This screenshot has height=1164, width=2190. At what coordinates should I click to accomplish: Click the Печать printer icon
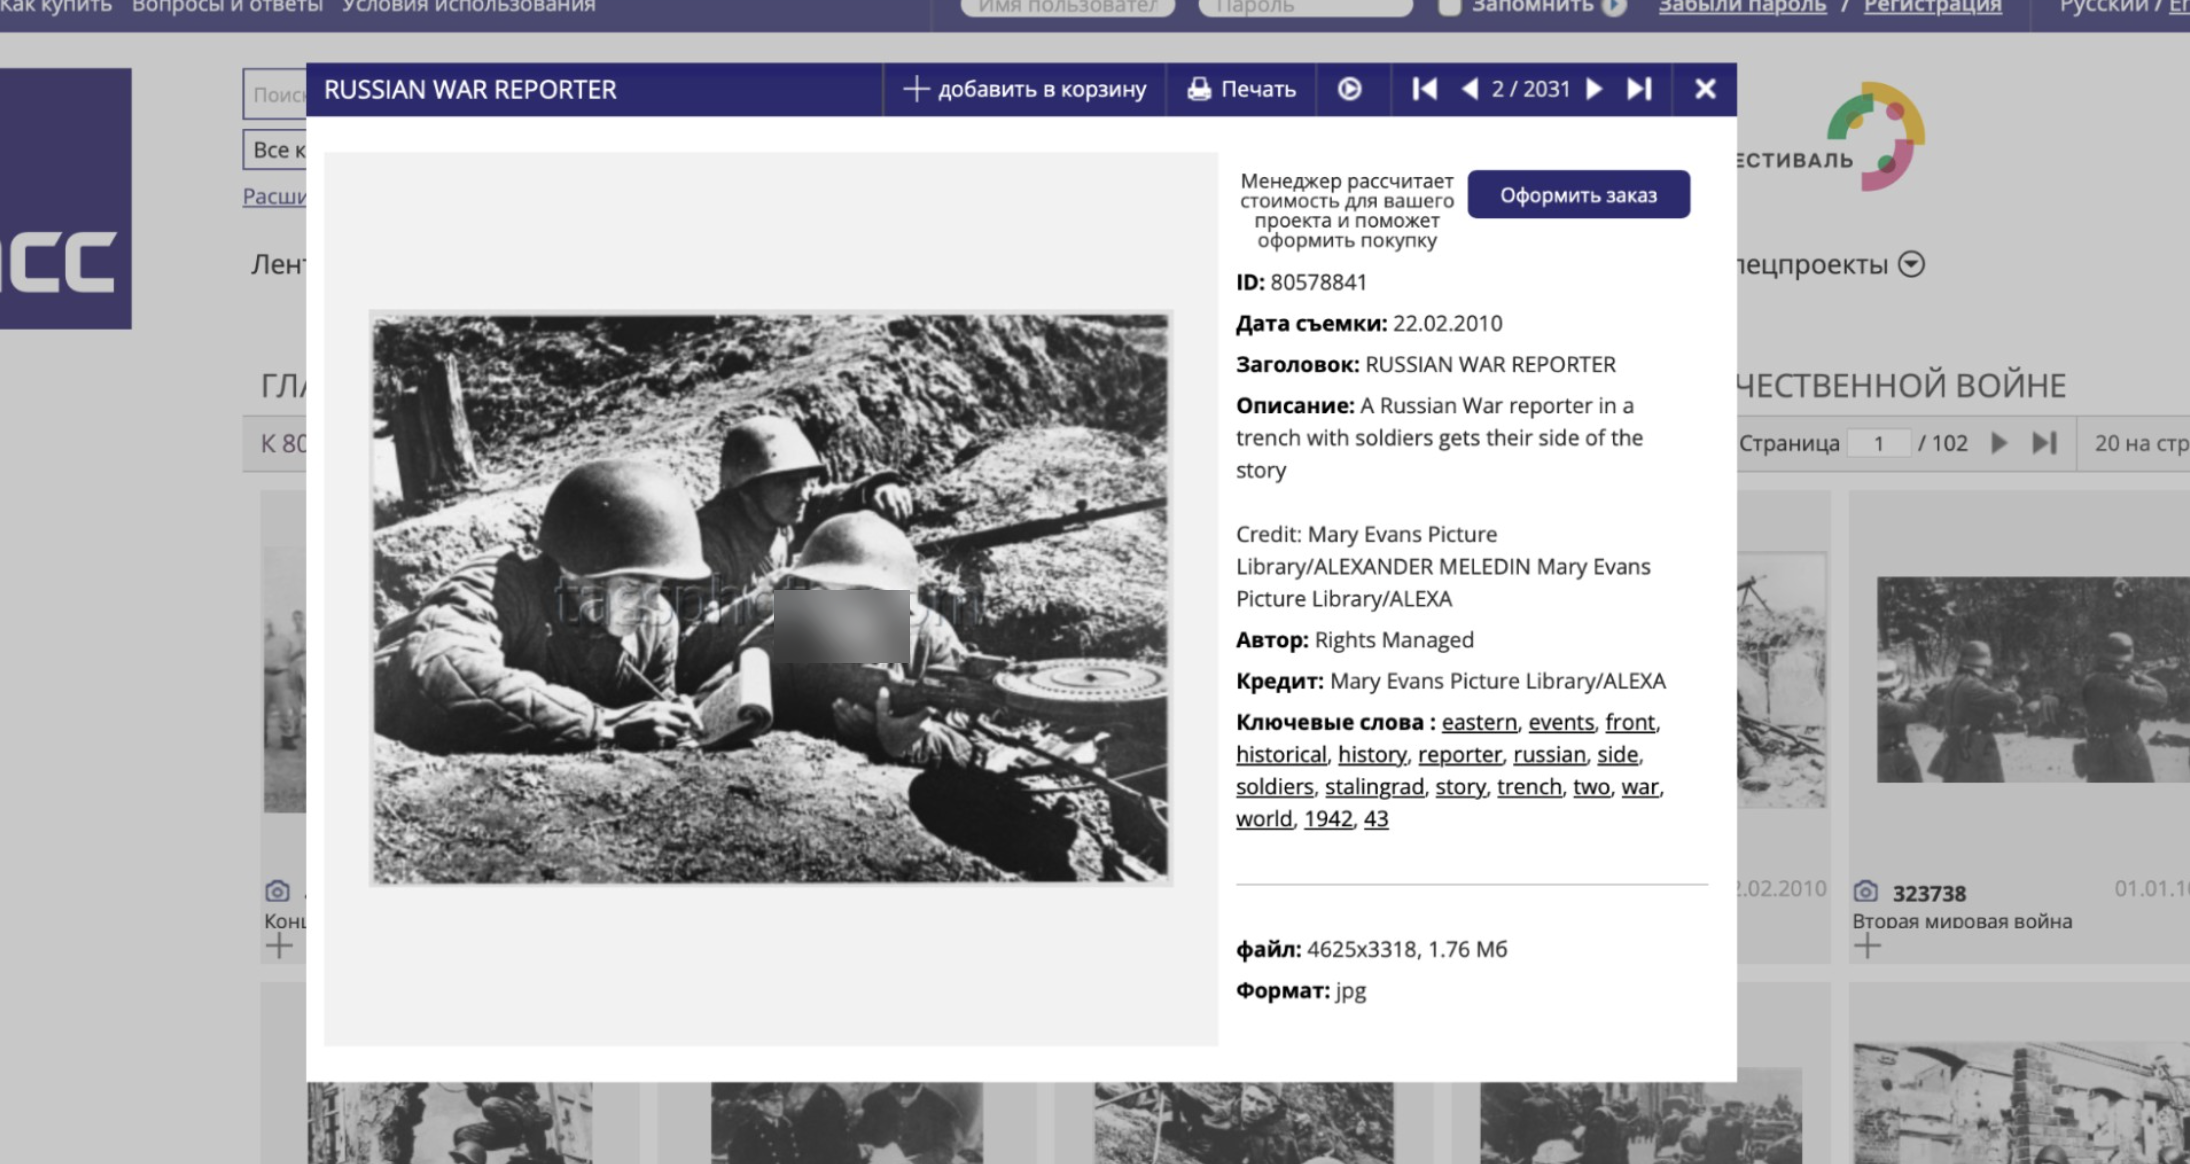pyautogui.click(x=1199, y=90)
